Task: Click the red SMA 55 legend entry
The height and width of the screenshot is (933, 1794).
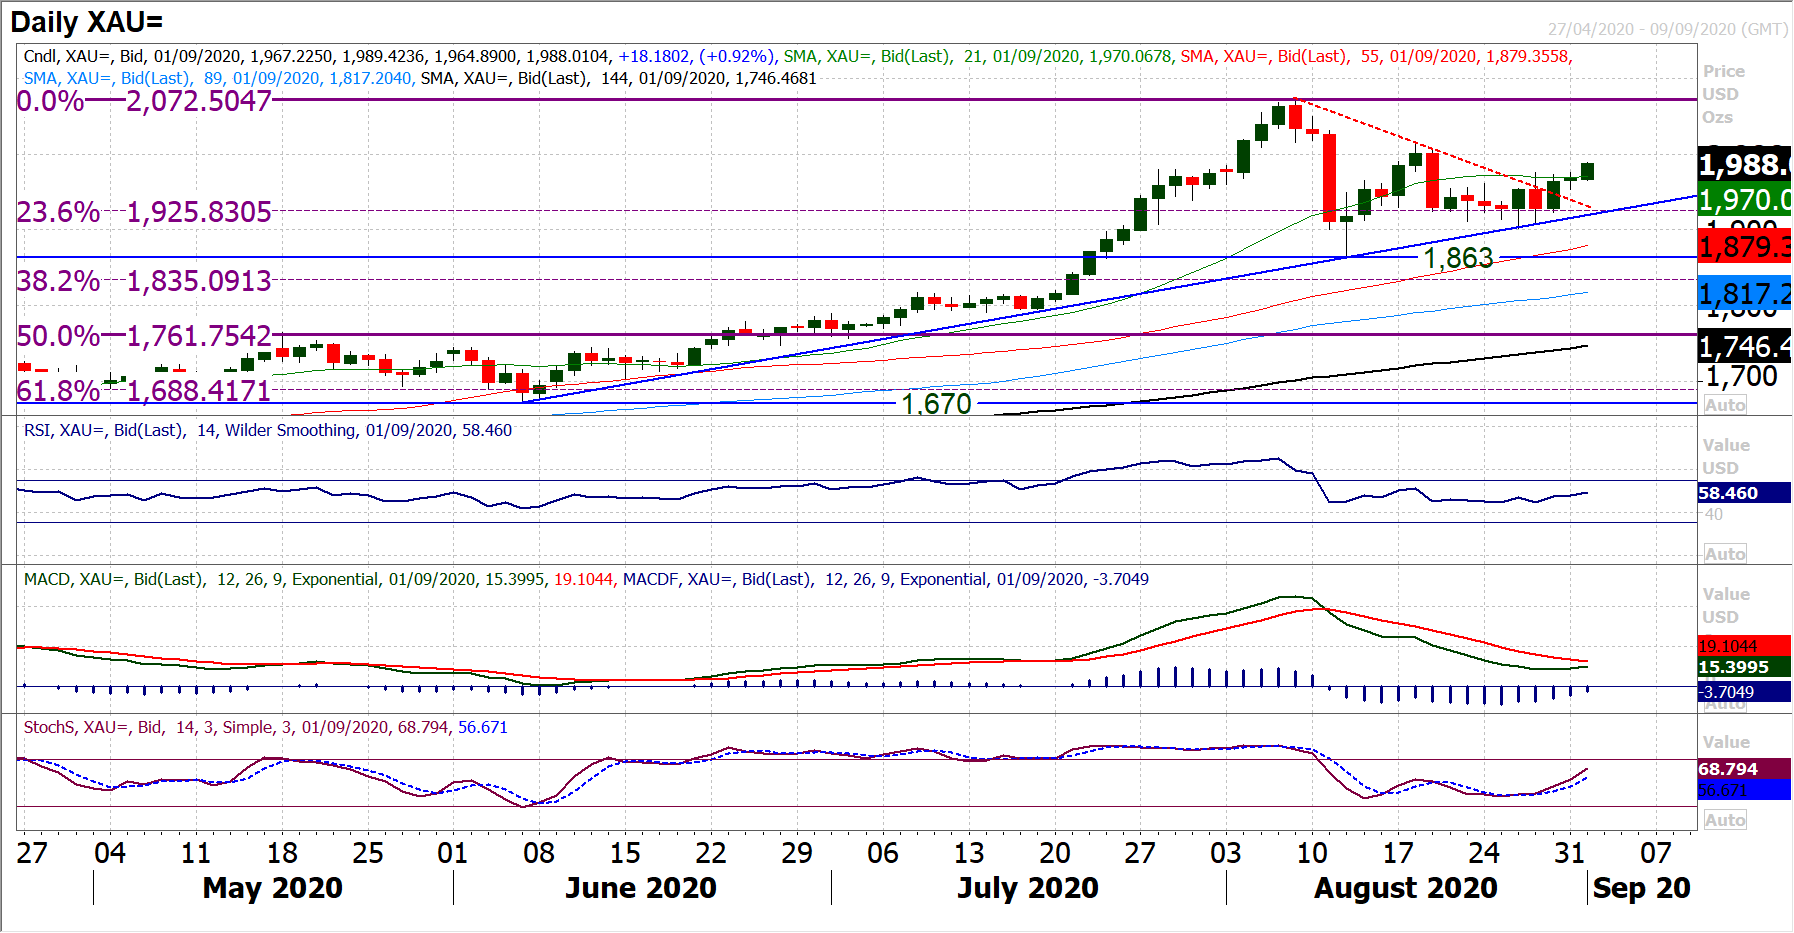Action: click(x=1376, y=56)
